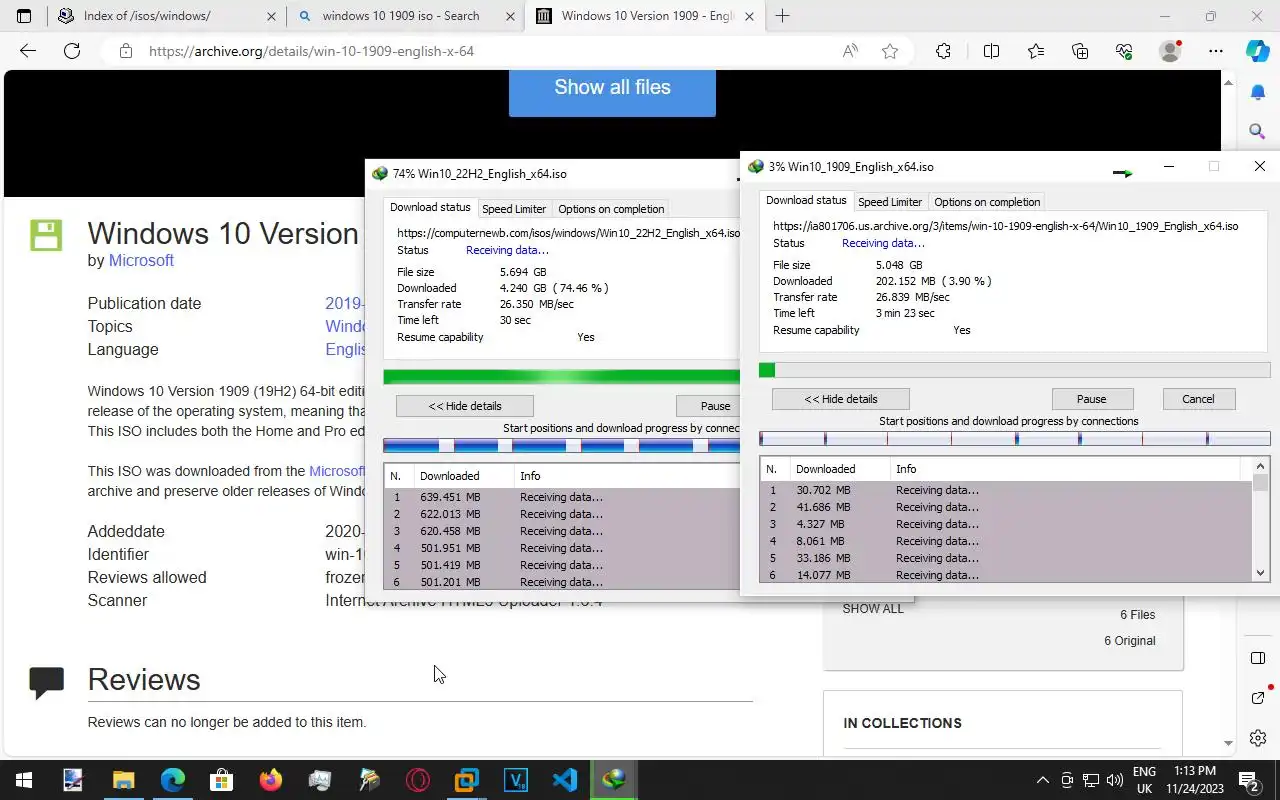Select connection row with 14.077 MB downloaded
Screen dimensions: 1280x800
1006,575
